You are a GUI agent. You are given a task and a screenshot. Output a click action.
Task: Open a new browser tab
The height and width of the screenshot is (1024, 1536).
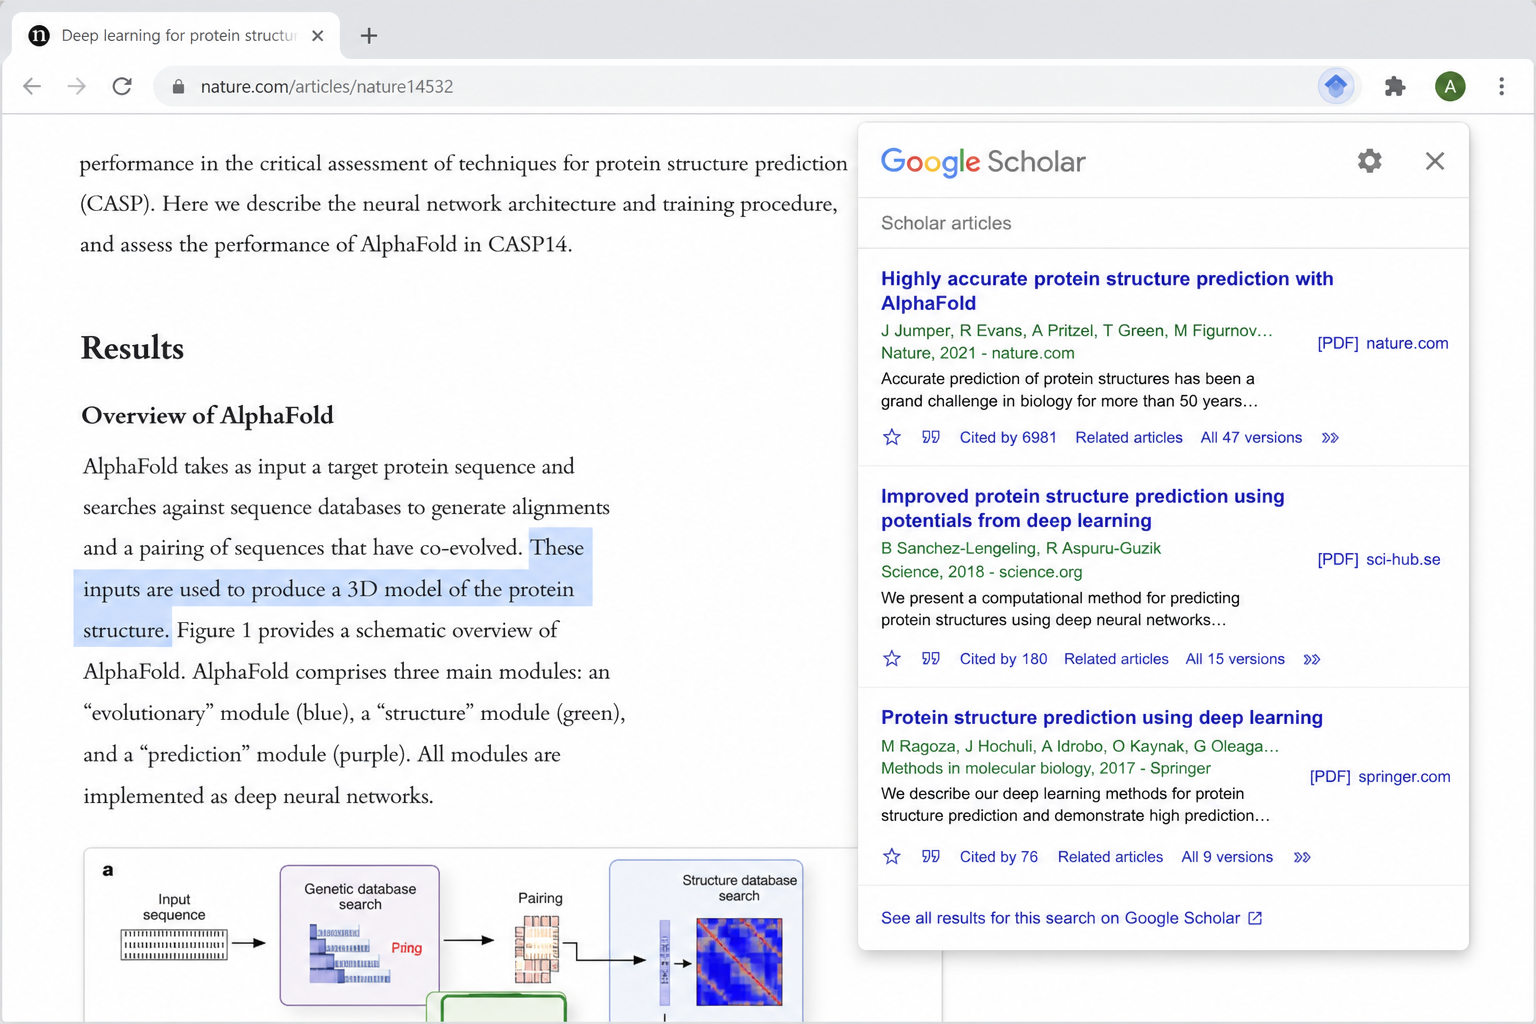[x=369, y=36]
